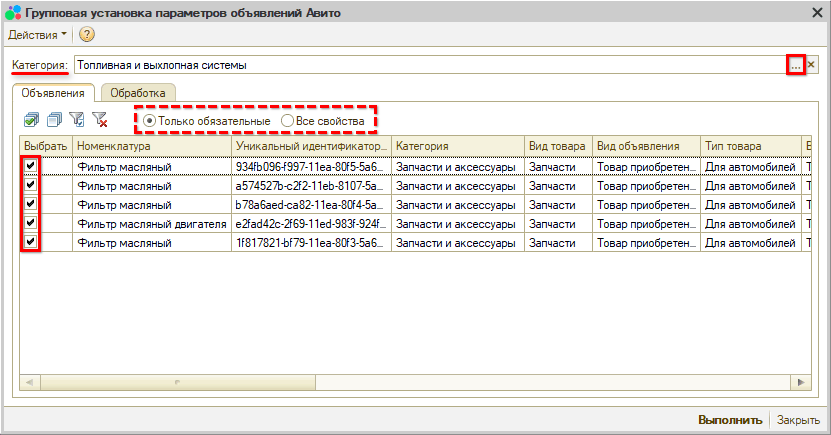This screenshot has width=831, height=435.
Task: Click the clear filter icon with red X
Action: point(100,120)
